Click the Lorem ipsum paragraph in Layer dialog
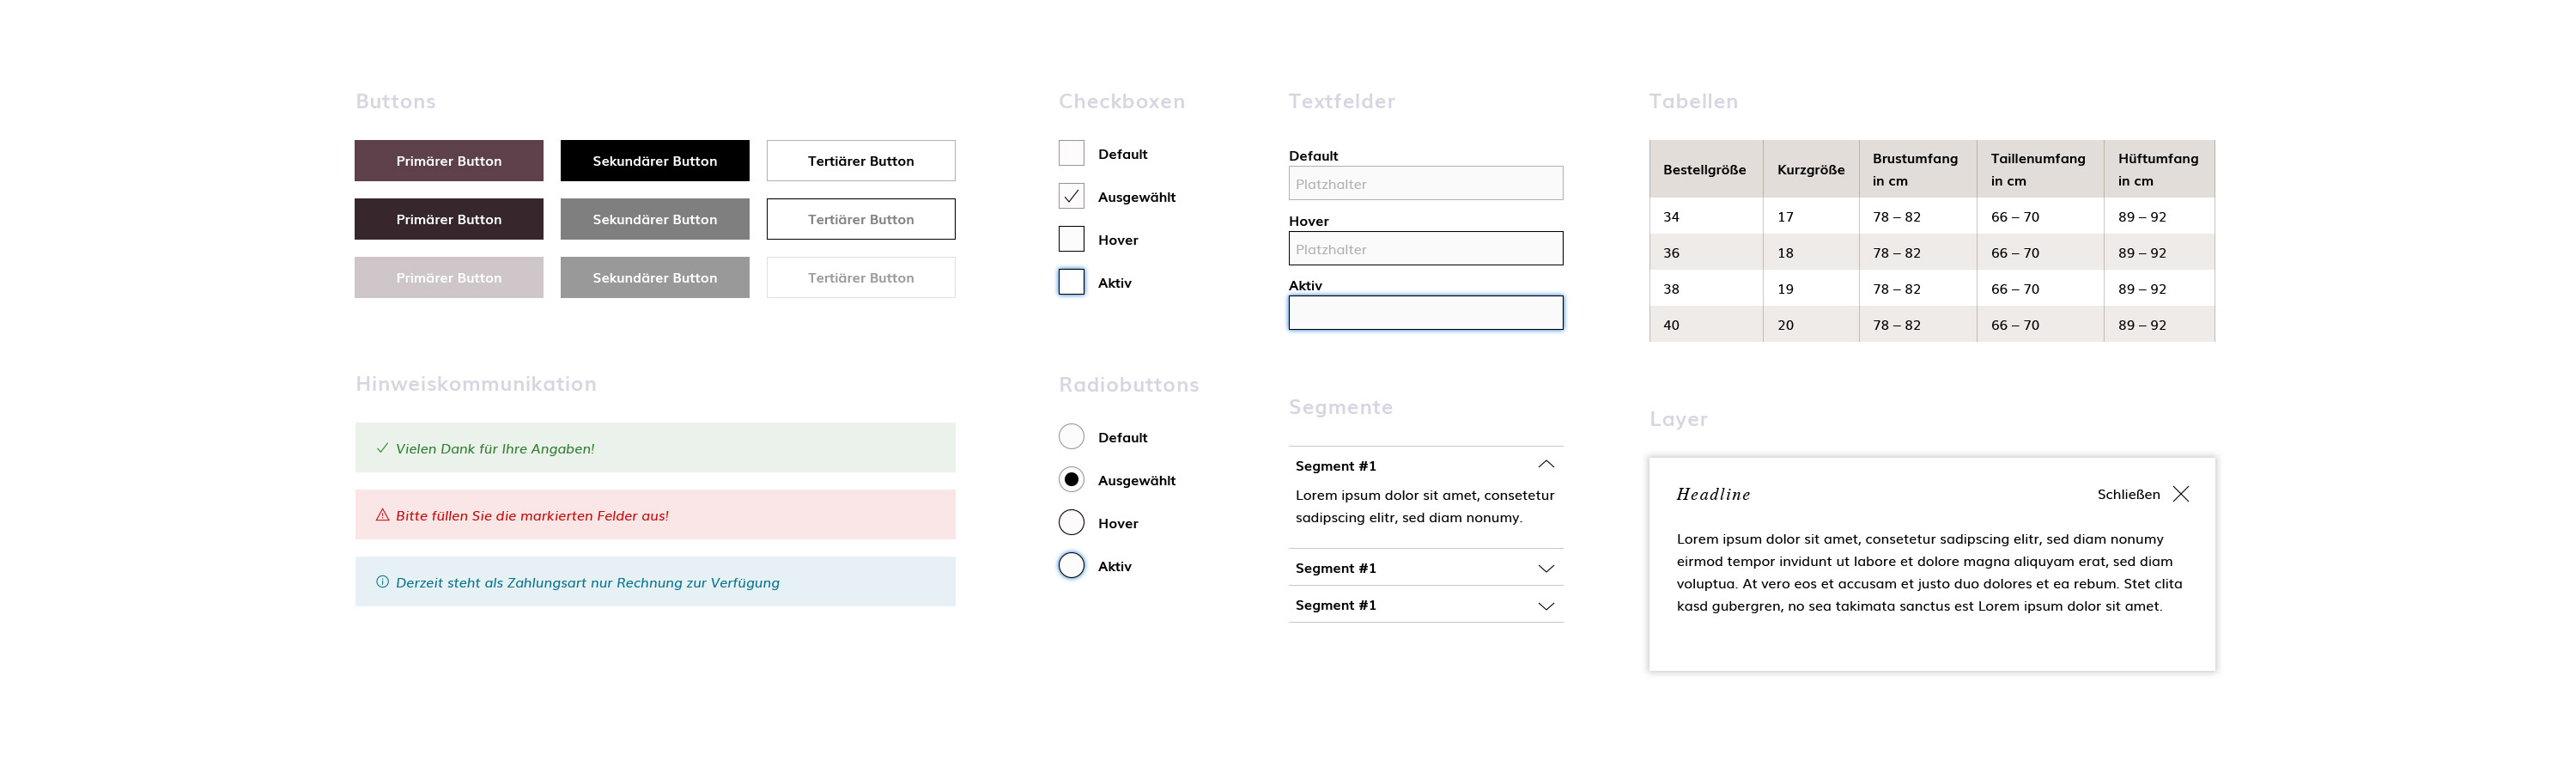Image resolution: width=2576 pixels, height=773 pixels. pos(1929,572)
